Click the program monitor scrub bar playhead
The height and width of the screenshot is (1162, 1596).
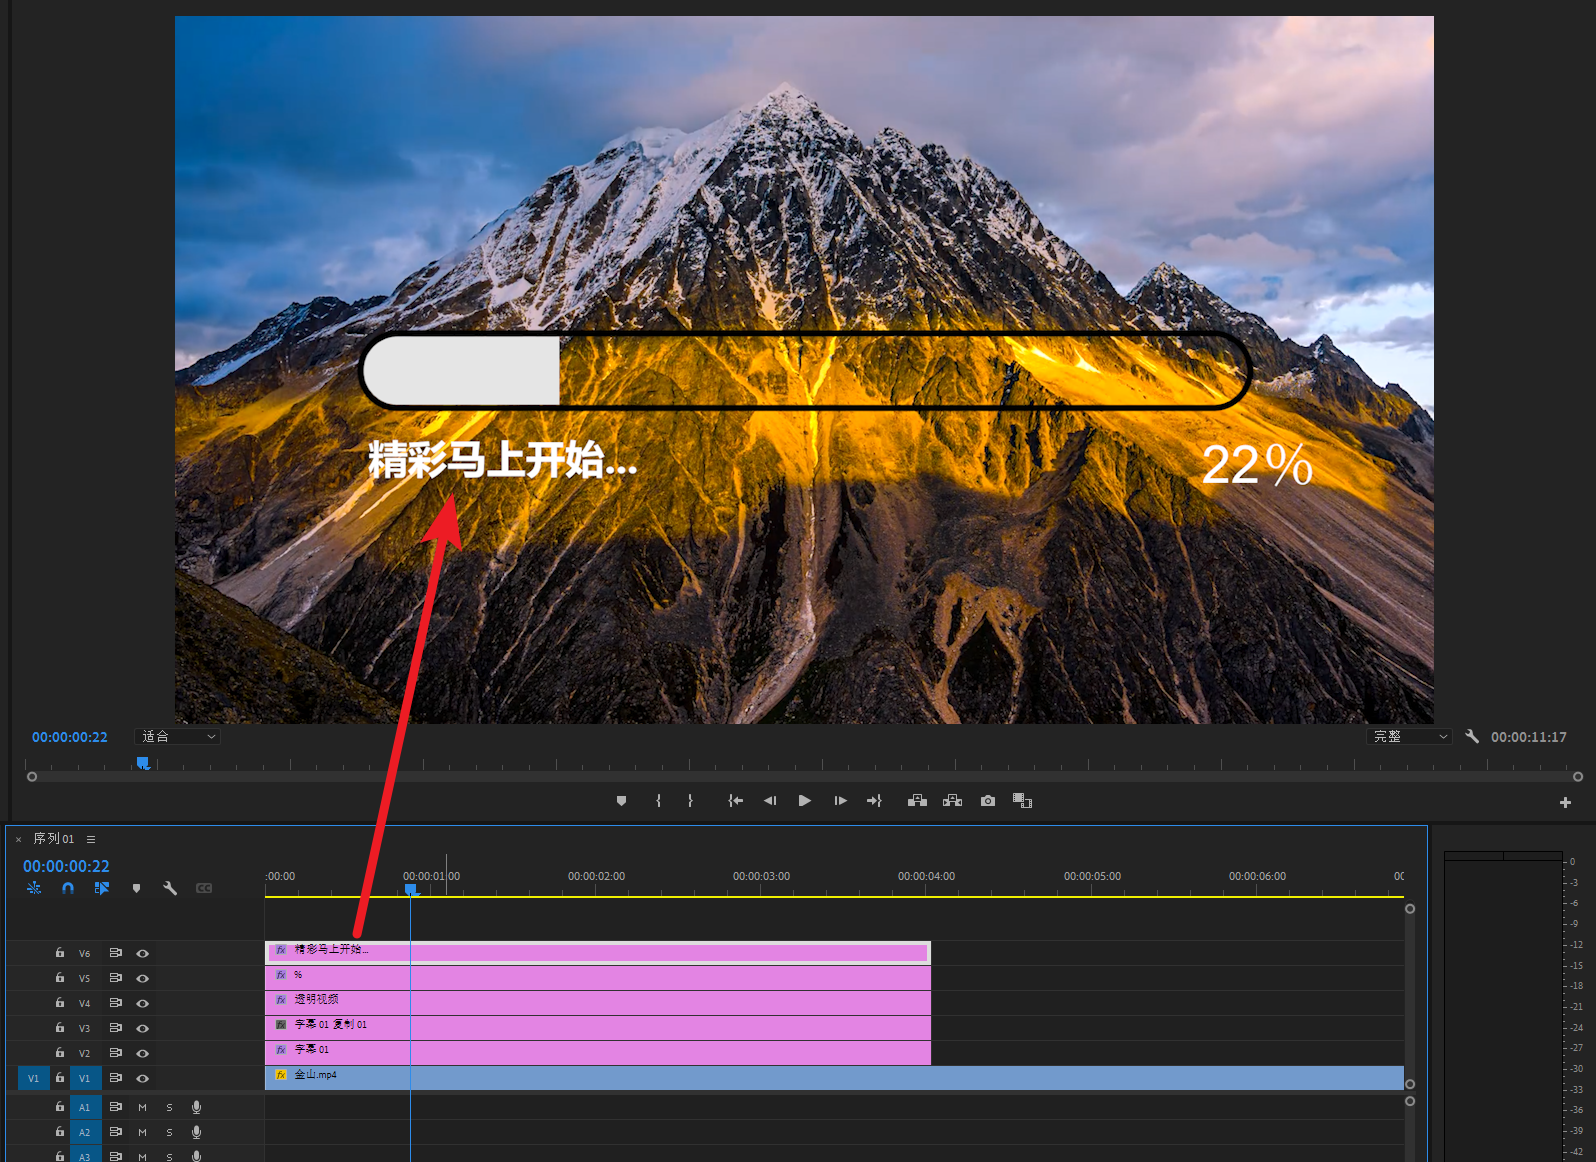[143, 763]
